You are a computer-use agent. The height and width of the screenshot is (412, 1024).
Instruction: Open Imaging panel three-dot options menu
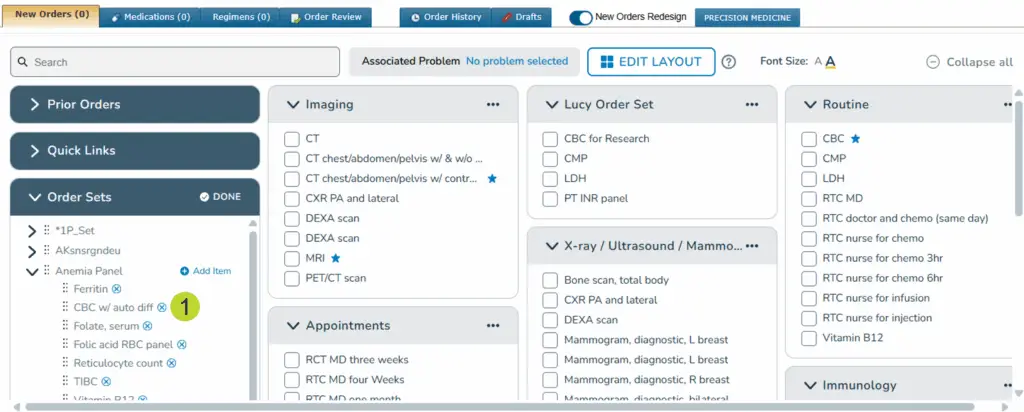pos(493,104)
